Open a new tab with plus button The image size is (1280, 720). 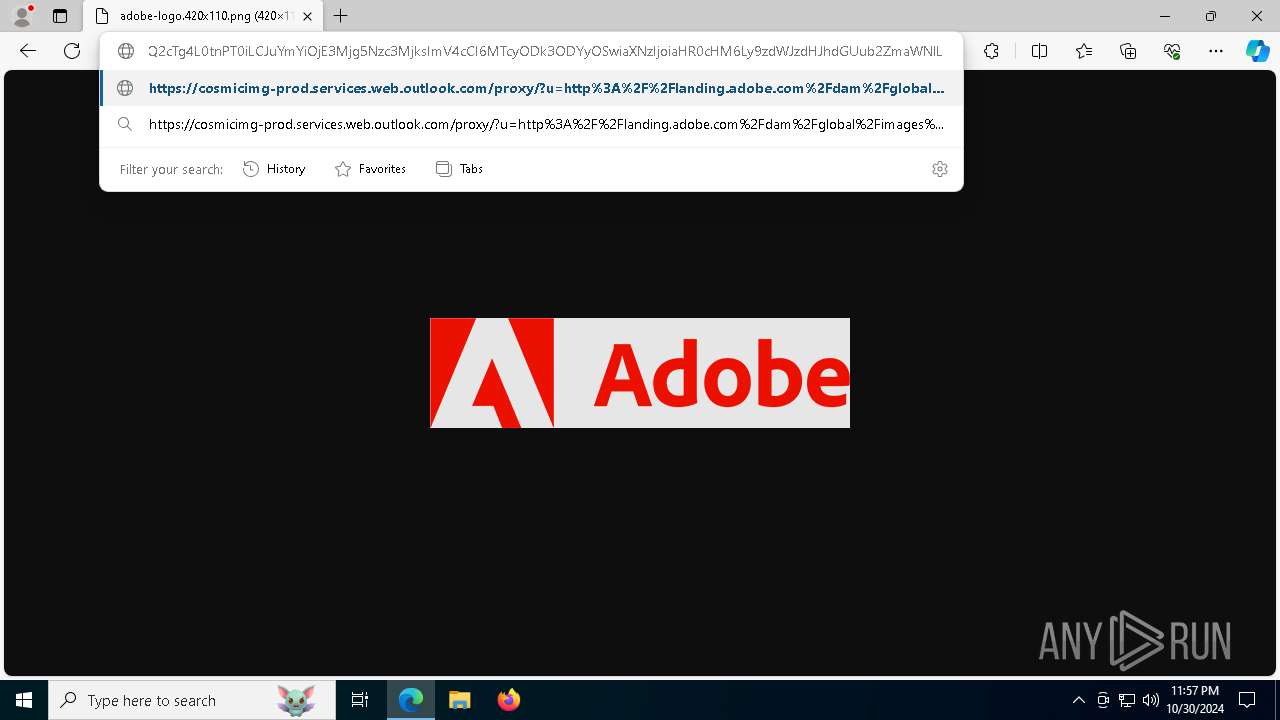pos(341,16)
